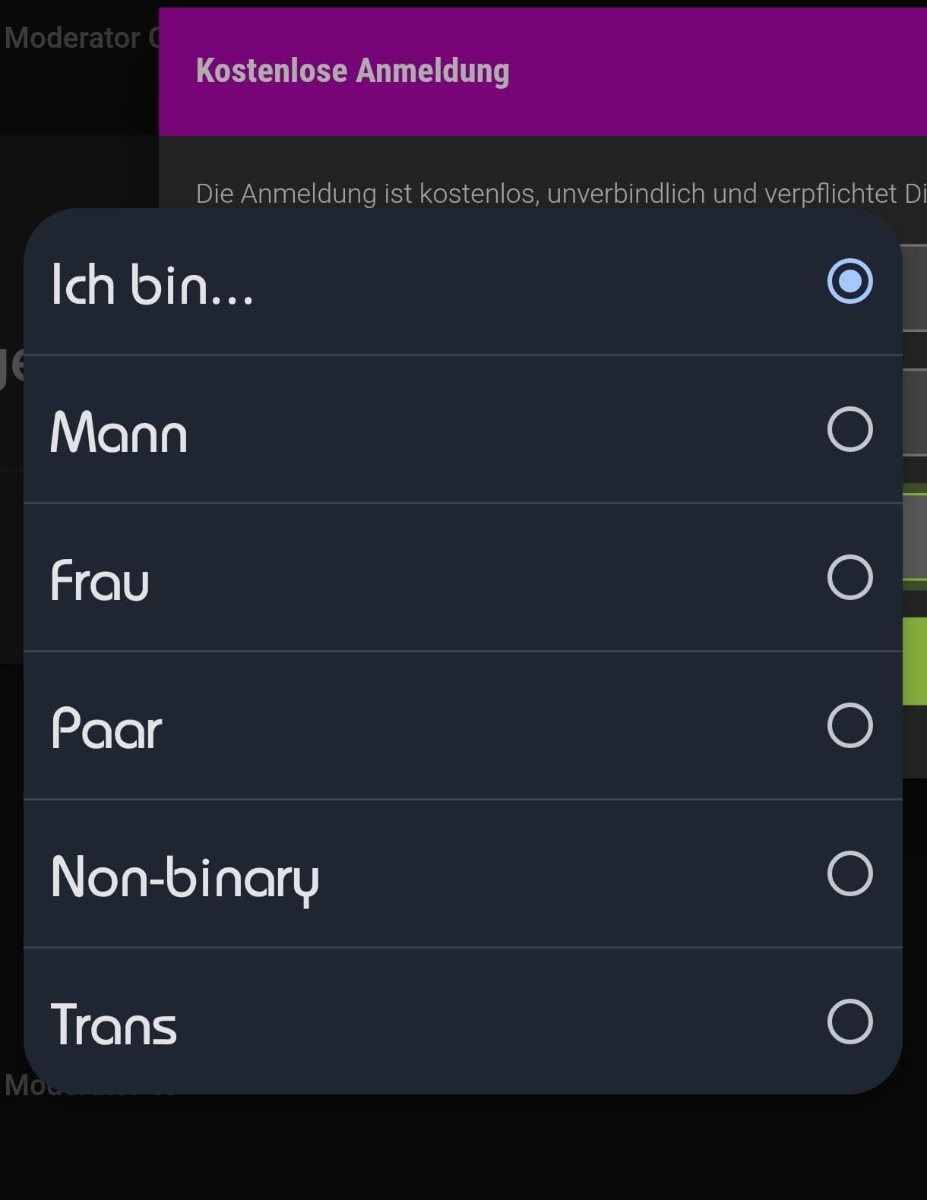Click the purple 'Kostenlose Anmeldung' header
This screenshot has width=927, height=1200.
coord(543,71)
